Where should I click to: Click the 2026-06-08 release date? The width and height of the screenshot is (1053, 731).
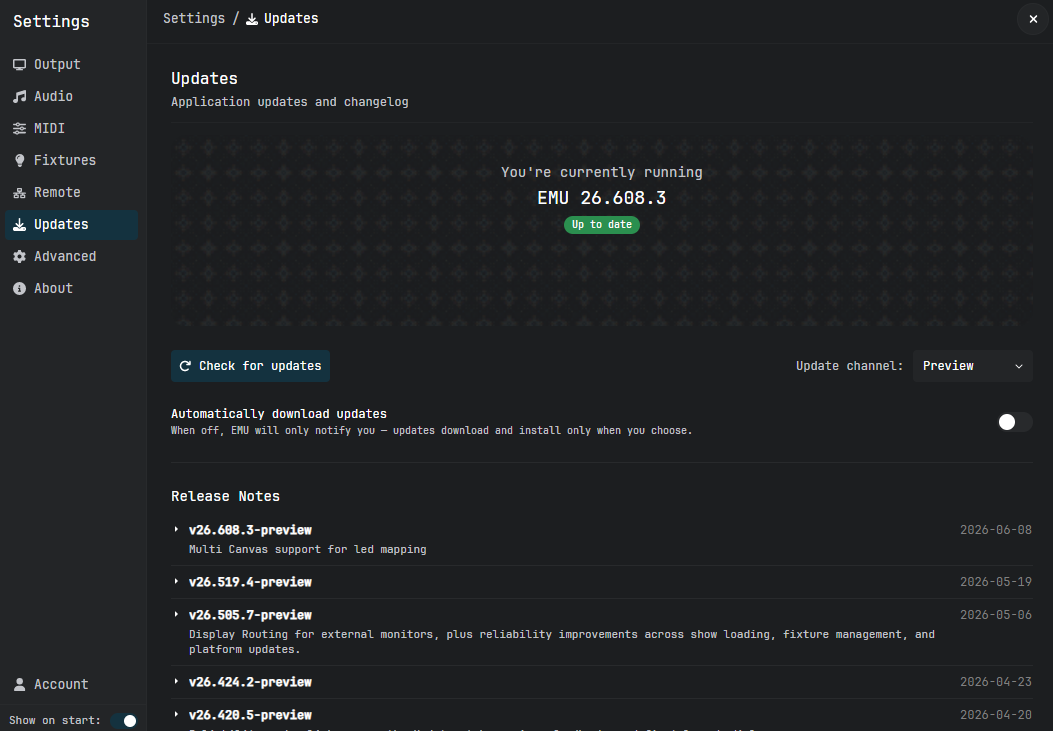[x=996, y=530]
